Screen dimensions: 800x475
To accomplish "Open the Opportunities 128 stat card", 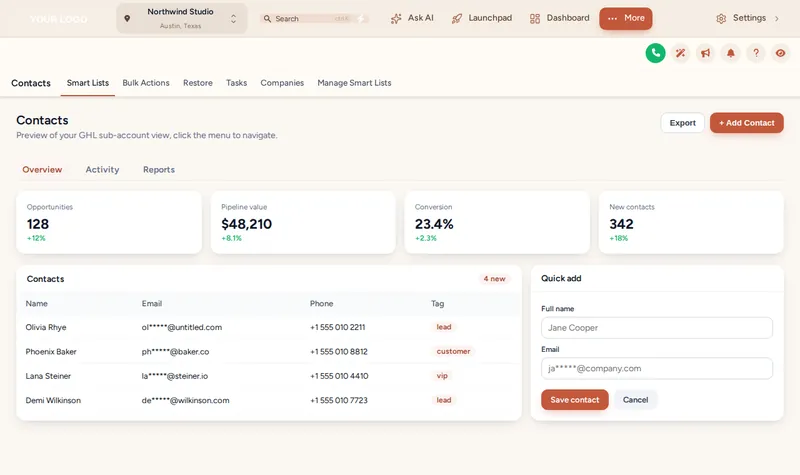I will (109, 222).
